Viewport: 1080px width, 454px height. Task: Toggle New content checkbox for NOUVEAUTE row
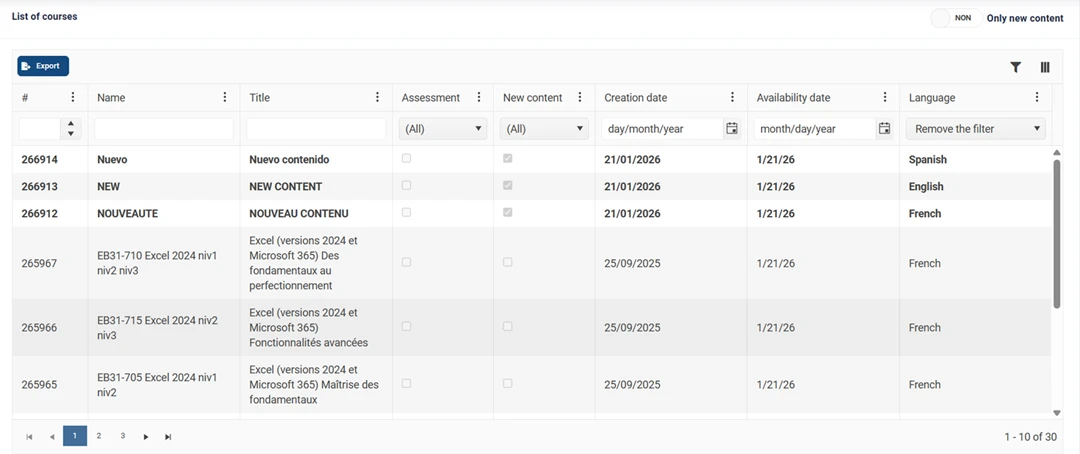(x=508, y=212)
